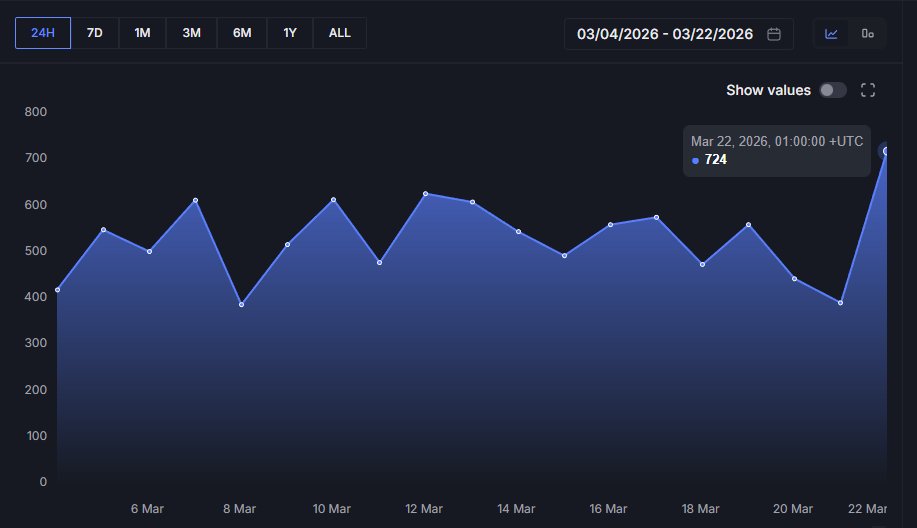Click the 16 Mar x-axis label
Screen dimensions: 917x528
[x=608, y=509]
